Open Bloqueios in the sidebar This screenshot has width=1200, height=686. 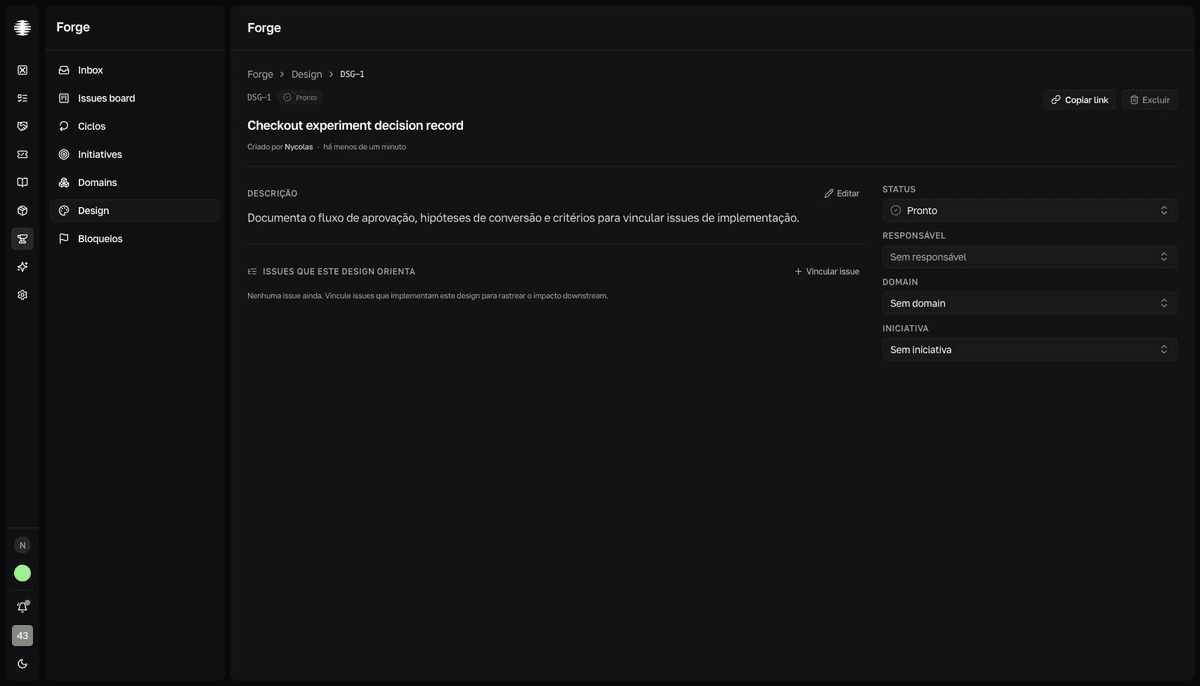pos(135,238)
